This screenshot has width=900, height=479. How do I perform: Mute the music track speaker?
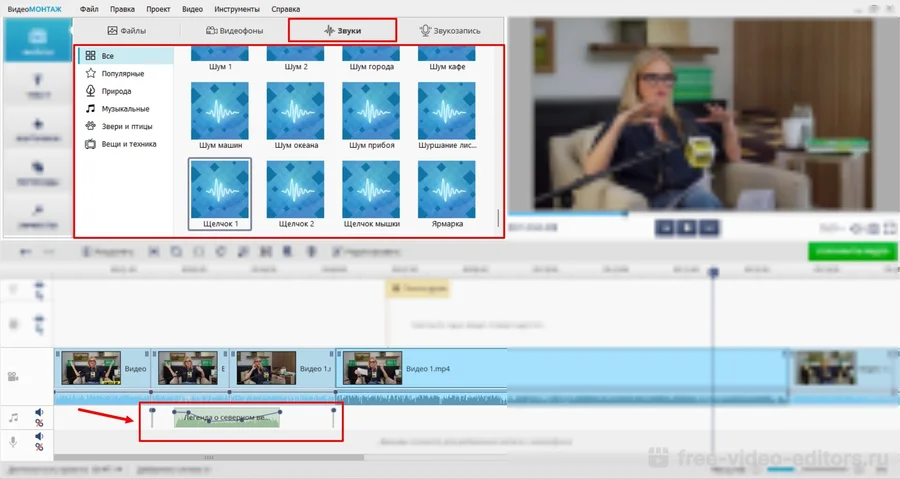[40, 412]
